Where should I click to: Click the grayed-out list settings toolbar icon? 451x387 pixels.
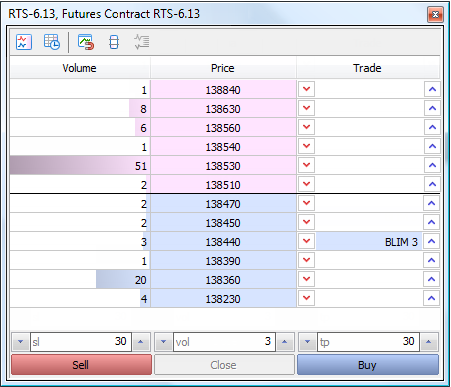tap(142, 42)
